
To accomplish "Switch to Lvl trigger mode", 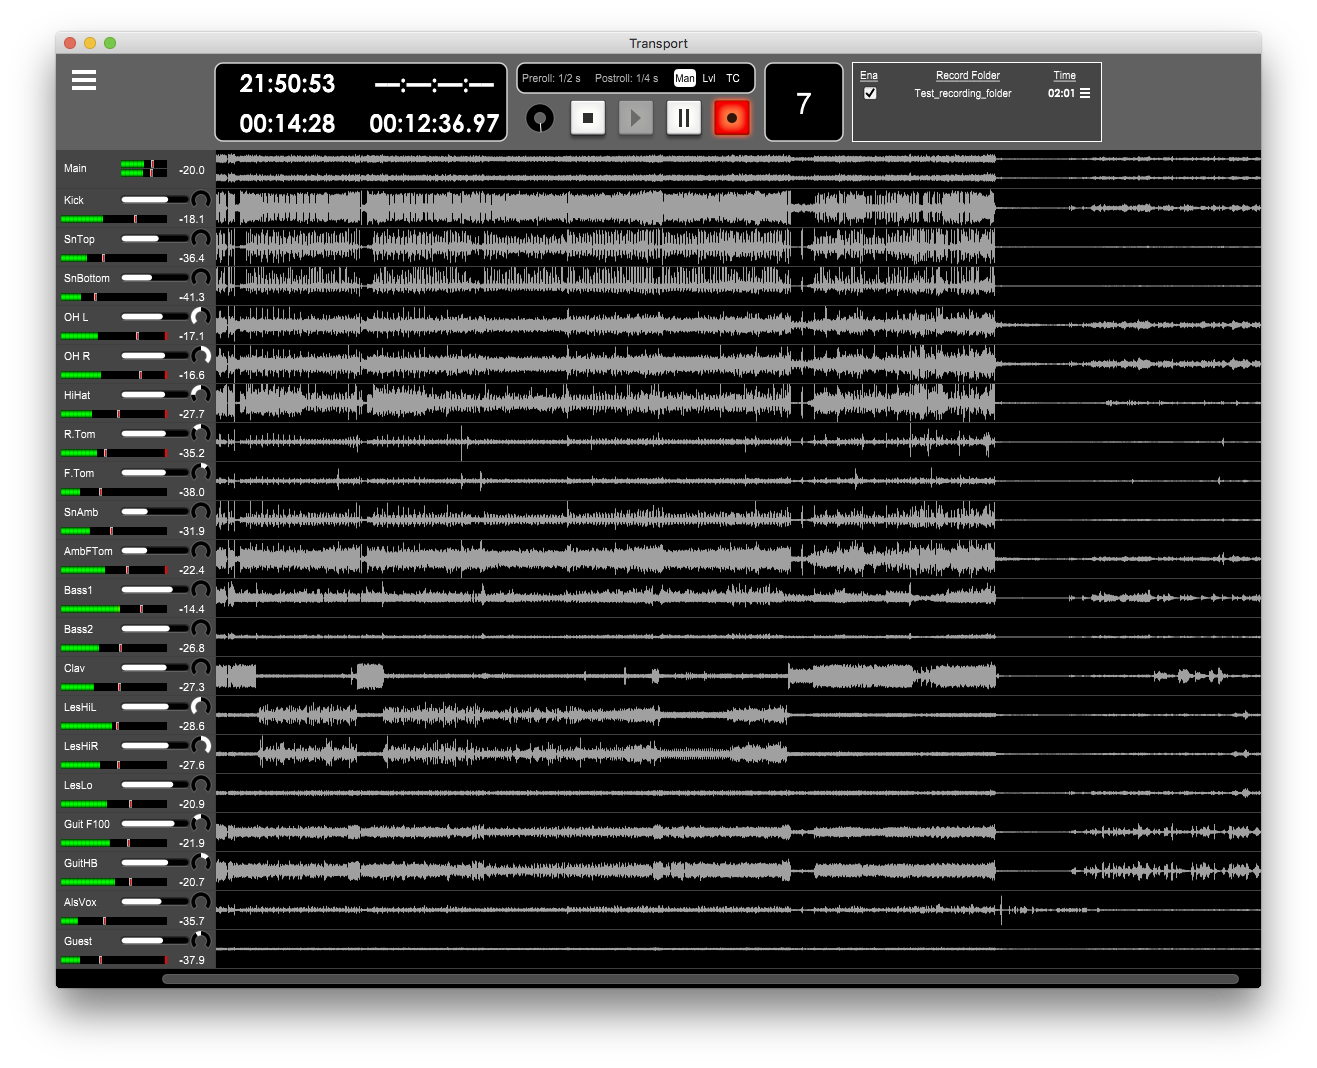I will pyautogui.click(x=709, y=78).
